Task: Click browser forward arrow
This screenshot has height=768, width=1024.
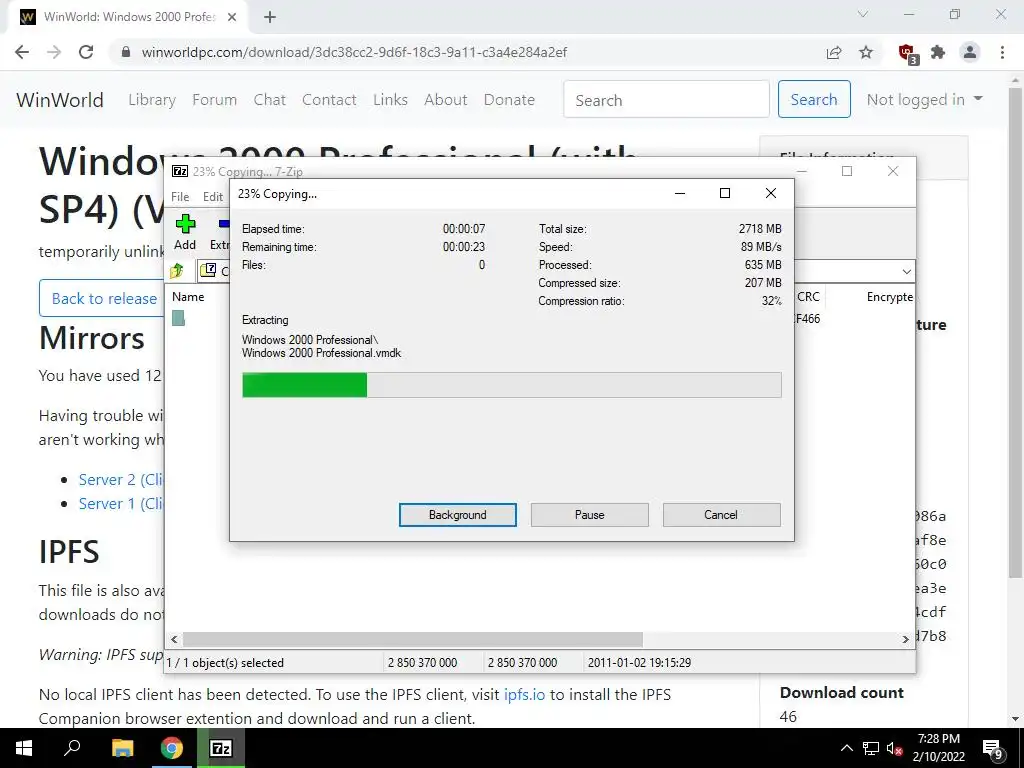Action: tap(54, 52)
